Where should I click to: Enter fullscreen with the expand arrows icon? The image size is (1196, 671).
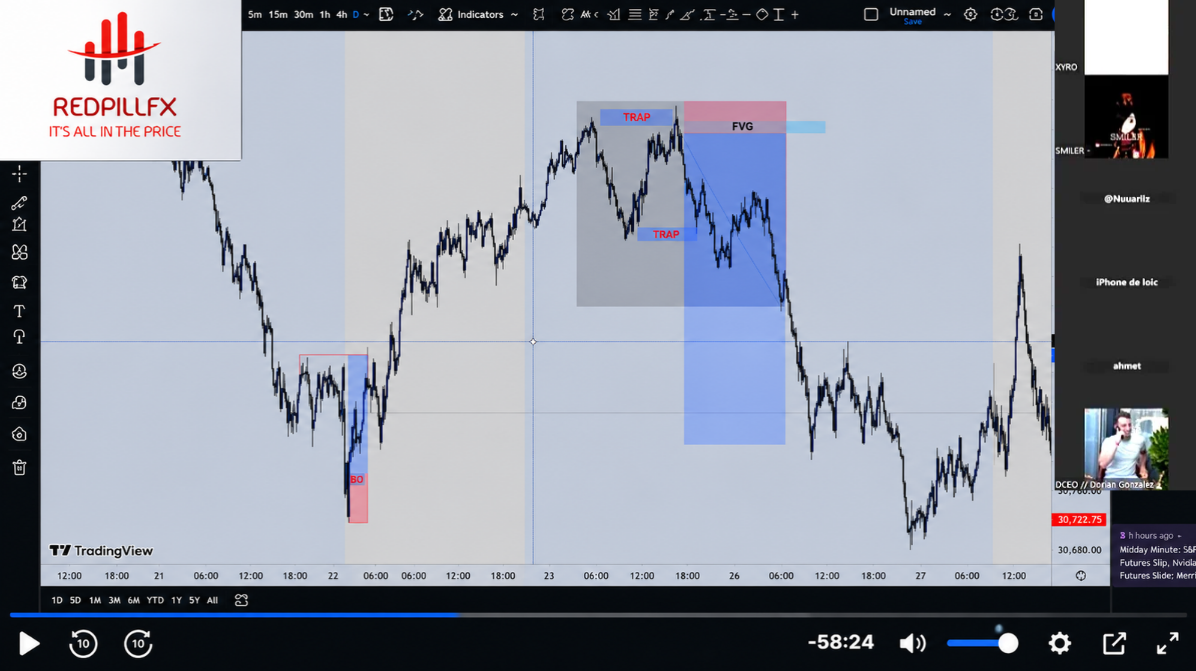(1168, 644)
